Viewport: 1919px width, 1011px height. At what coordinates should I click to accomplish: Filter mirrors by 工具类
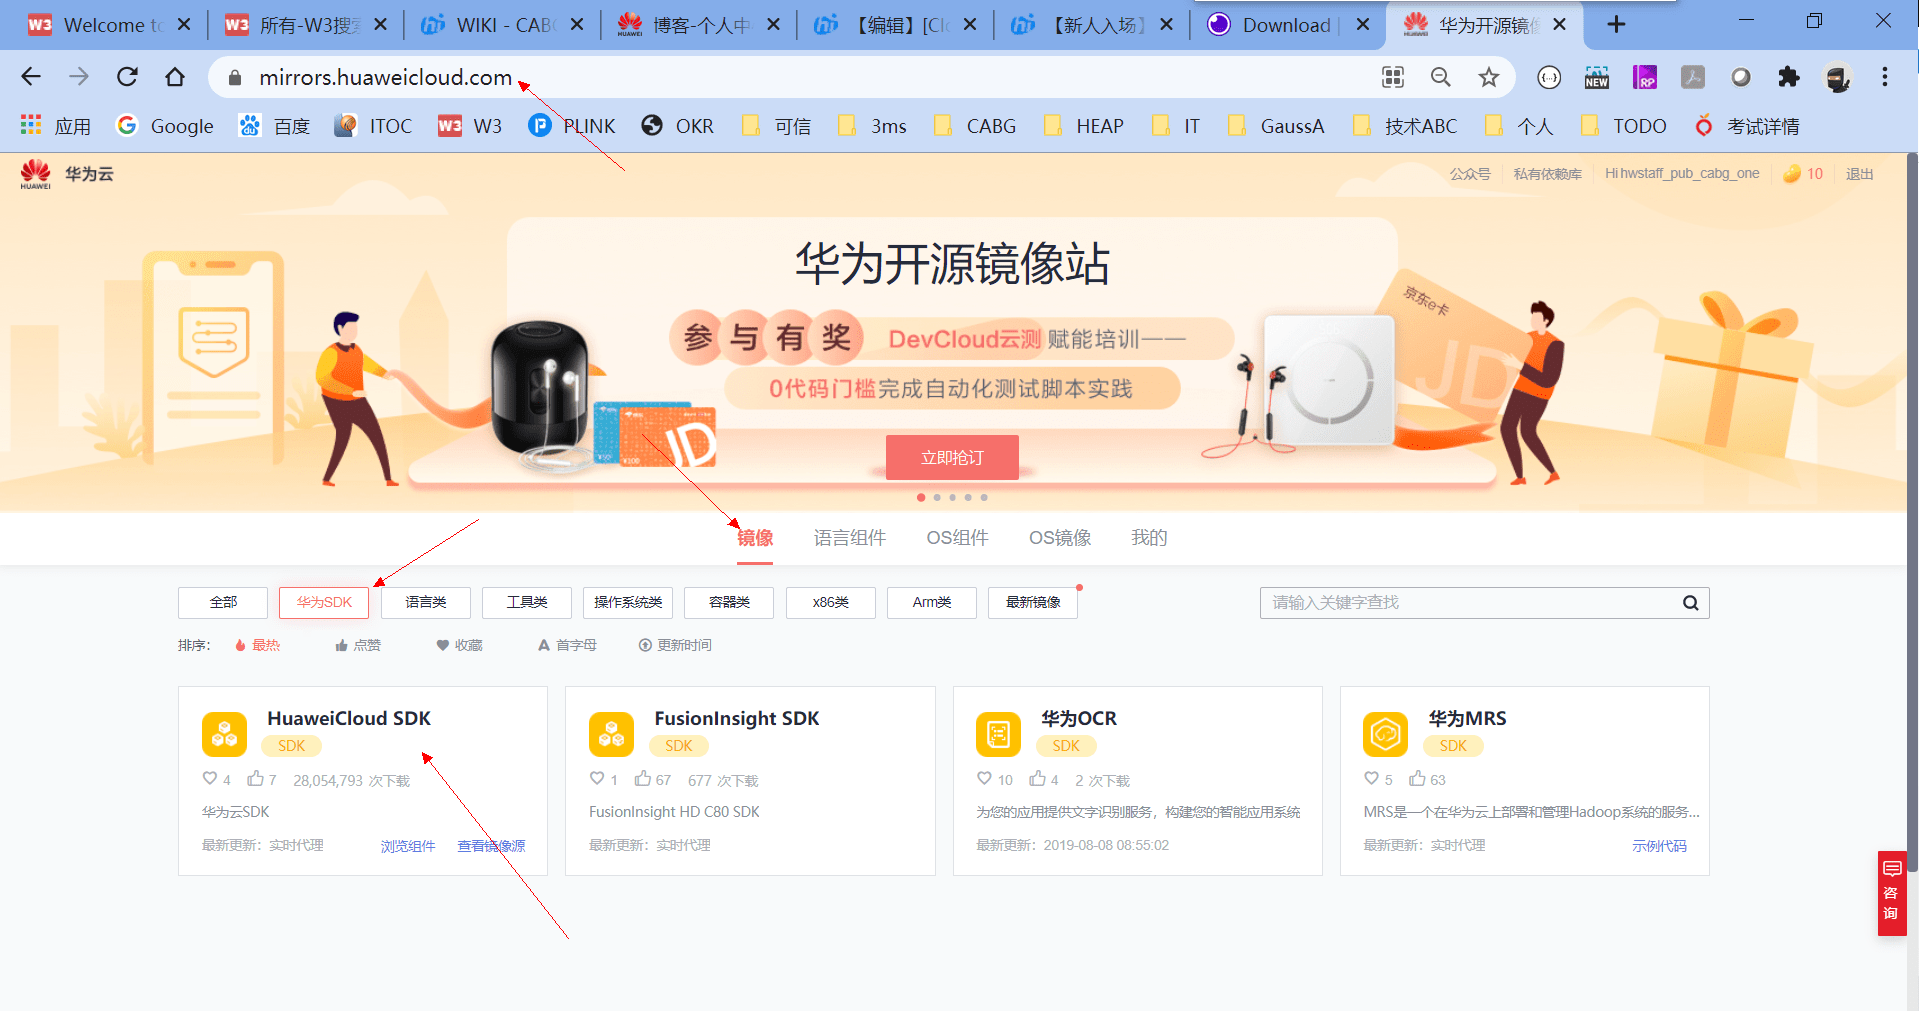pyautogui.click(x=527, y=602)
